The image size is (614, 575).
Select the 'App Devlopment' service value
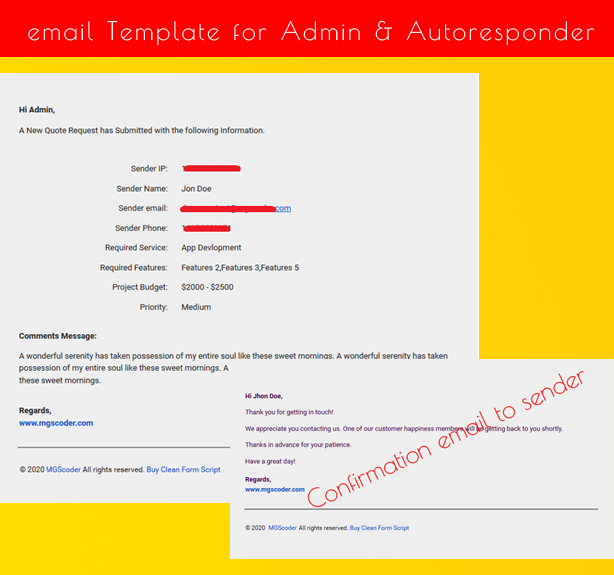(211, 248)
